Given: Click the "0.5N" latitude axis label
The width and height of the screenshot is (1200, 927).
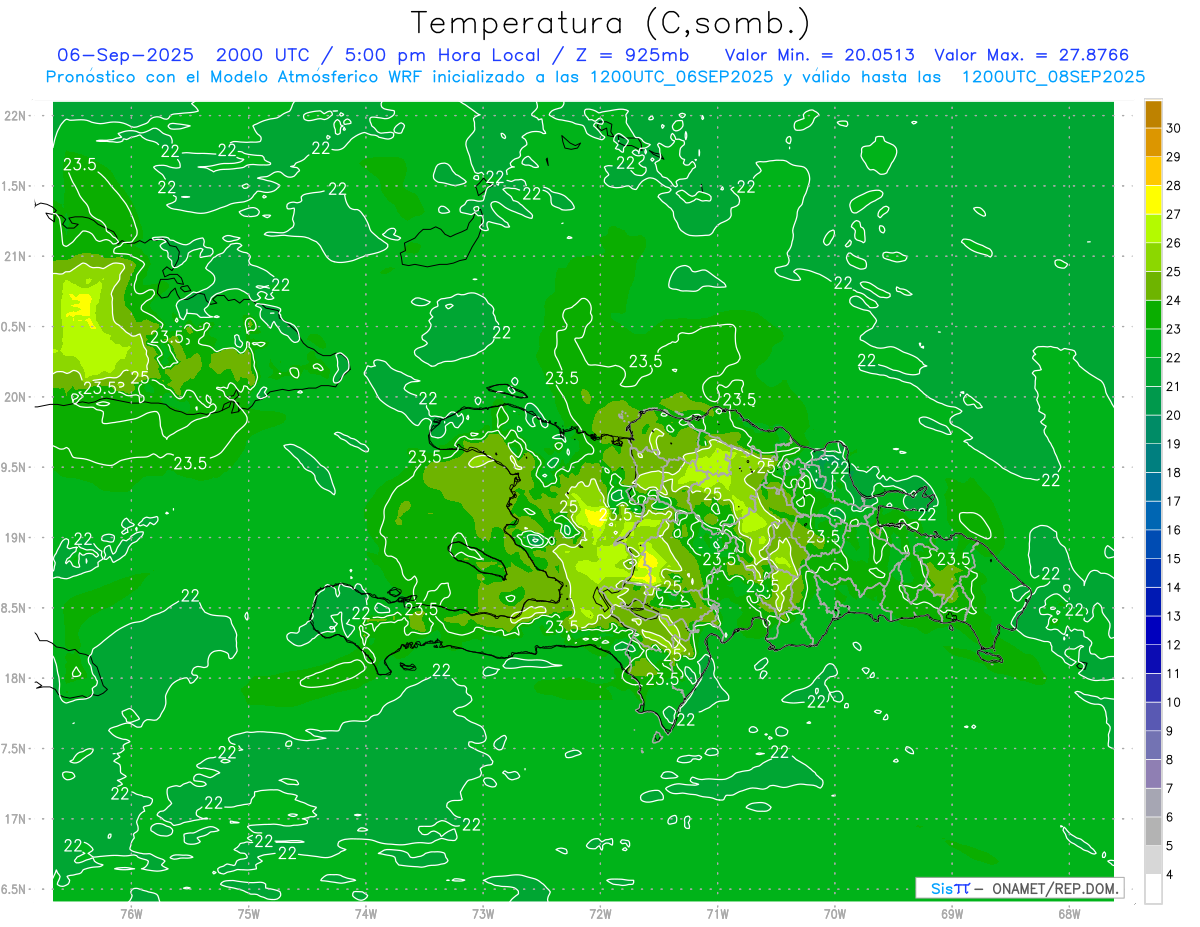Looking at the screenshot, I should tap(15, 327).
